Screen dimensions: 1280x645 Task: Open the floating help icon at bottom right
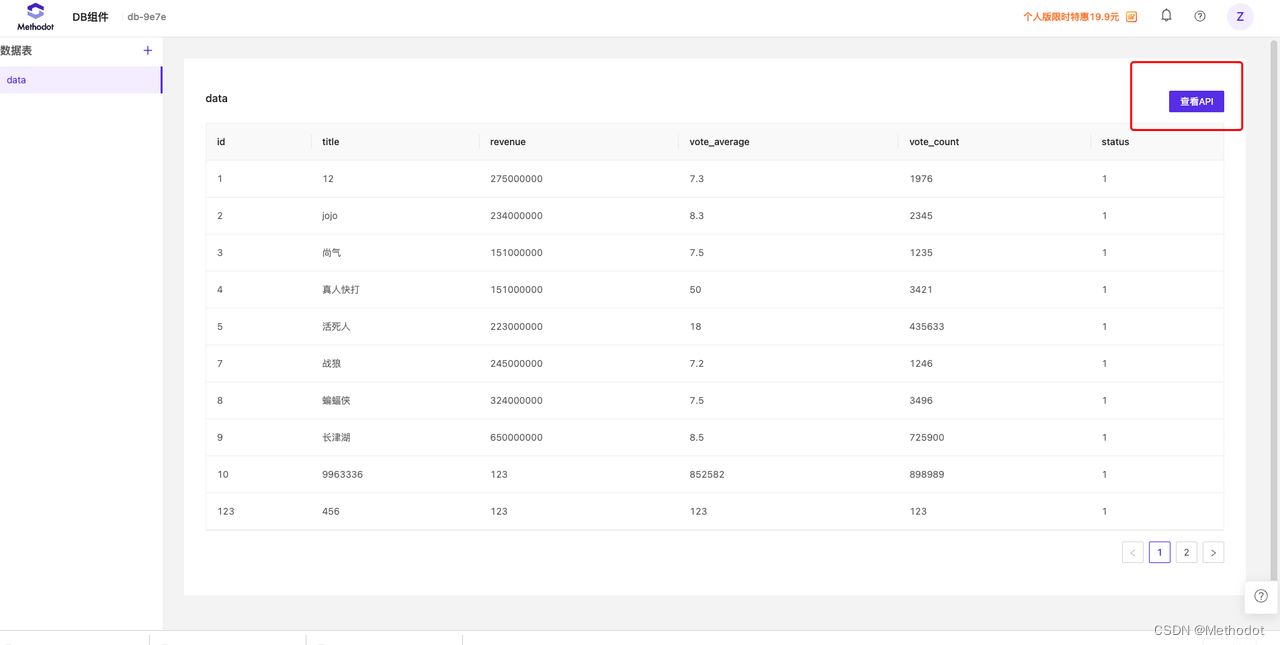click(x=1261, y=596)
